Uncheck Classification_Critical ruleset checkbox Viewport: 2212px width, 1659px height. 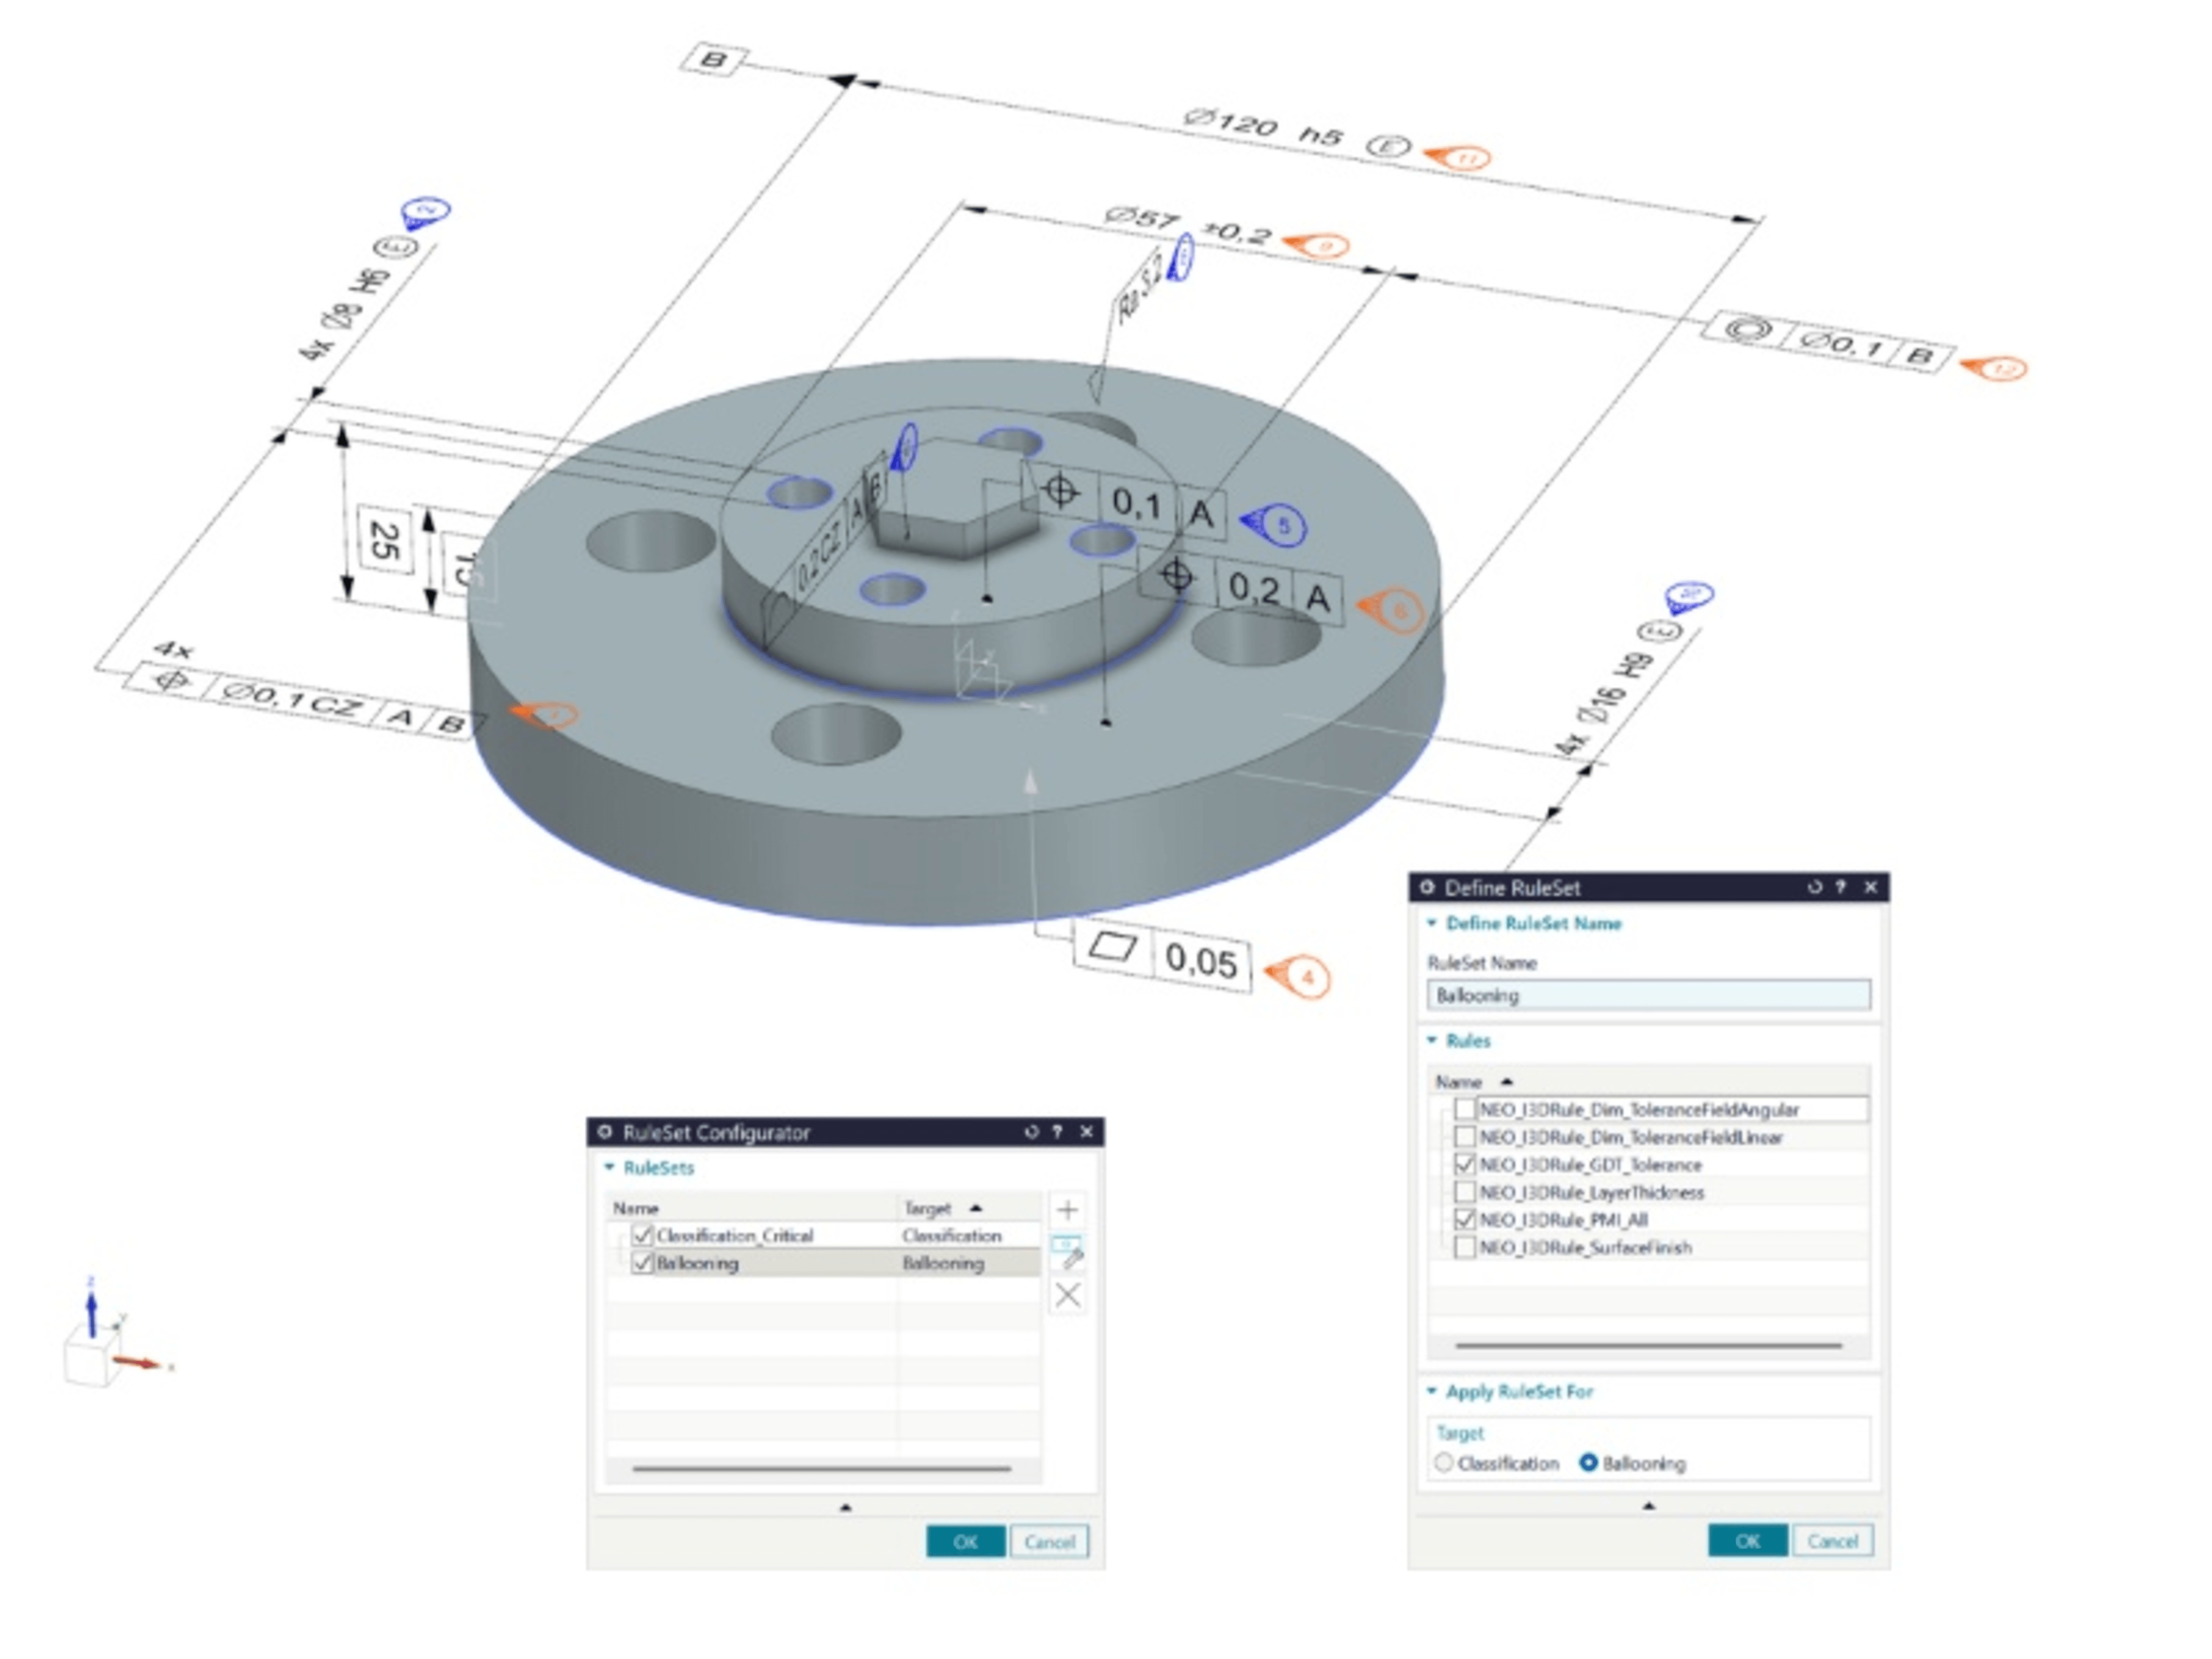(643, 1236)
